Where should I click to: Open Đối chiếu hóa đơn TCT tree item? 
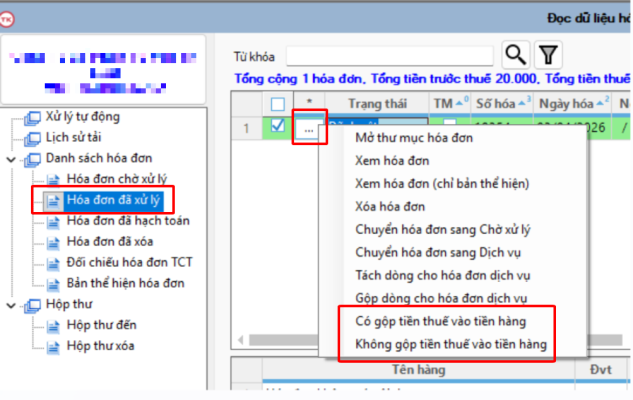click(x=130, y=262)
